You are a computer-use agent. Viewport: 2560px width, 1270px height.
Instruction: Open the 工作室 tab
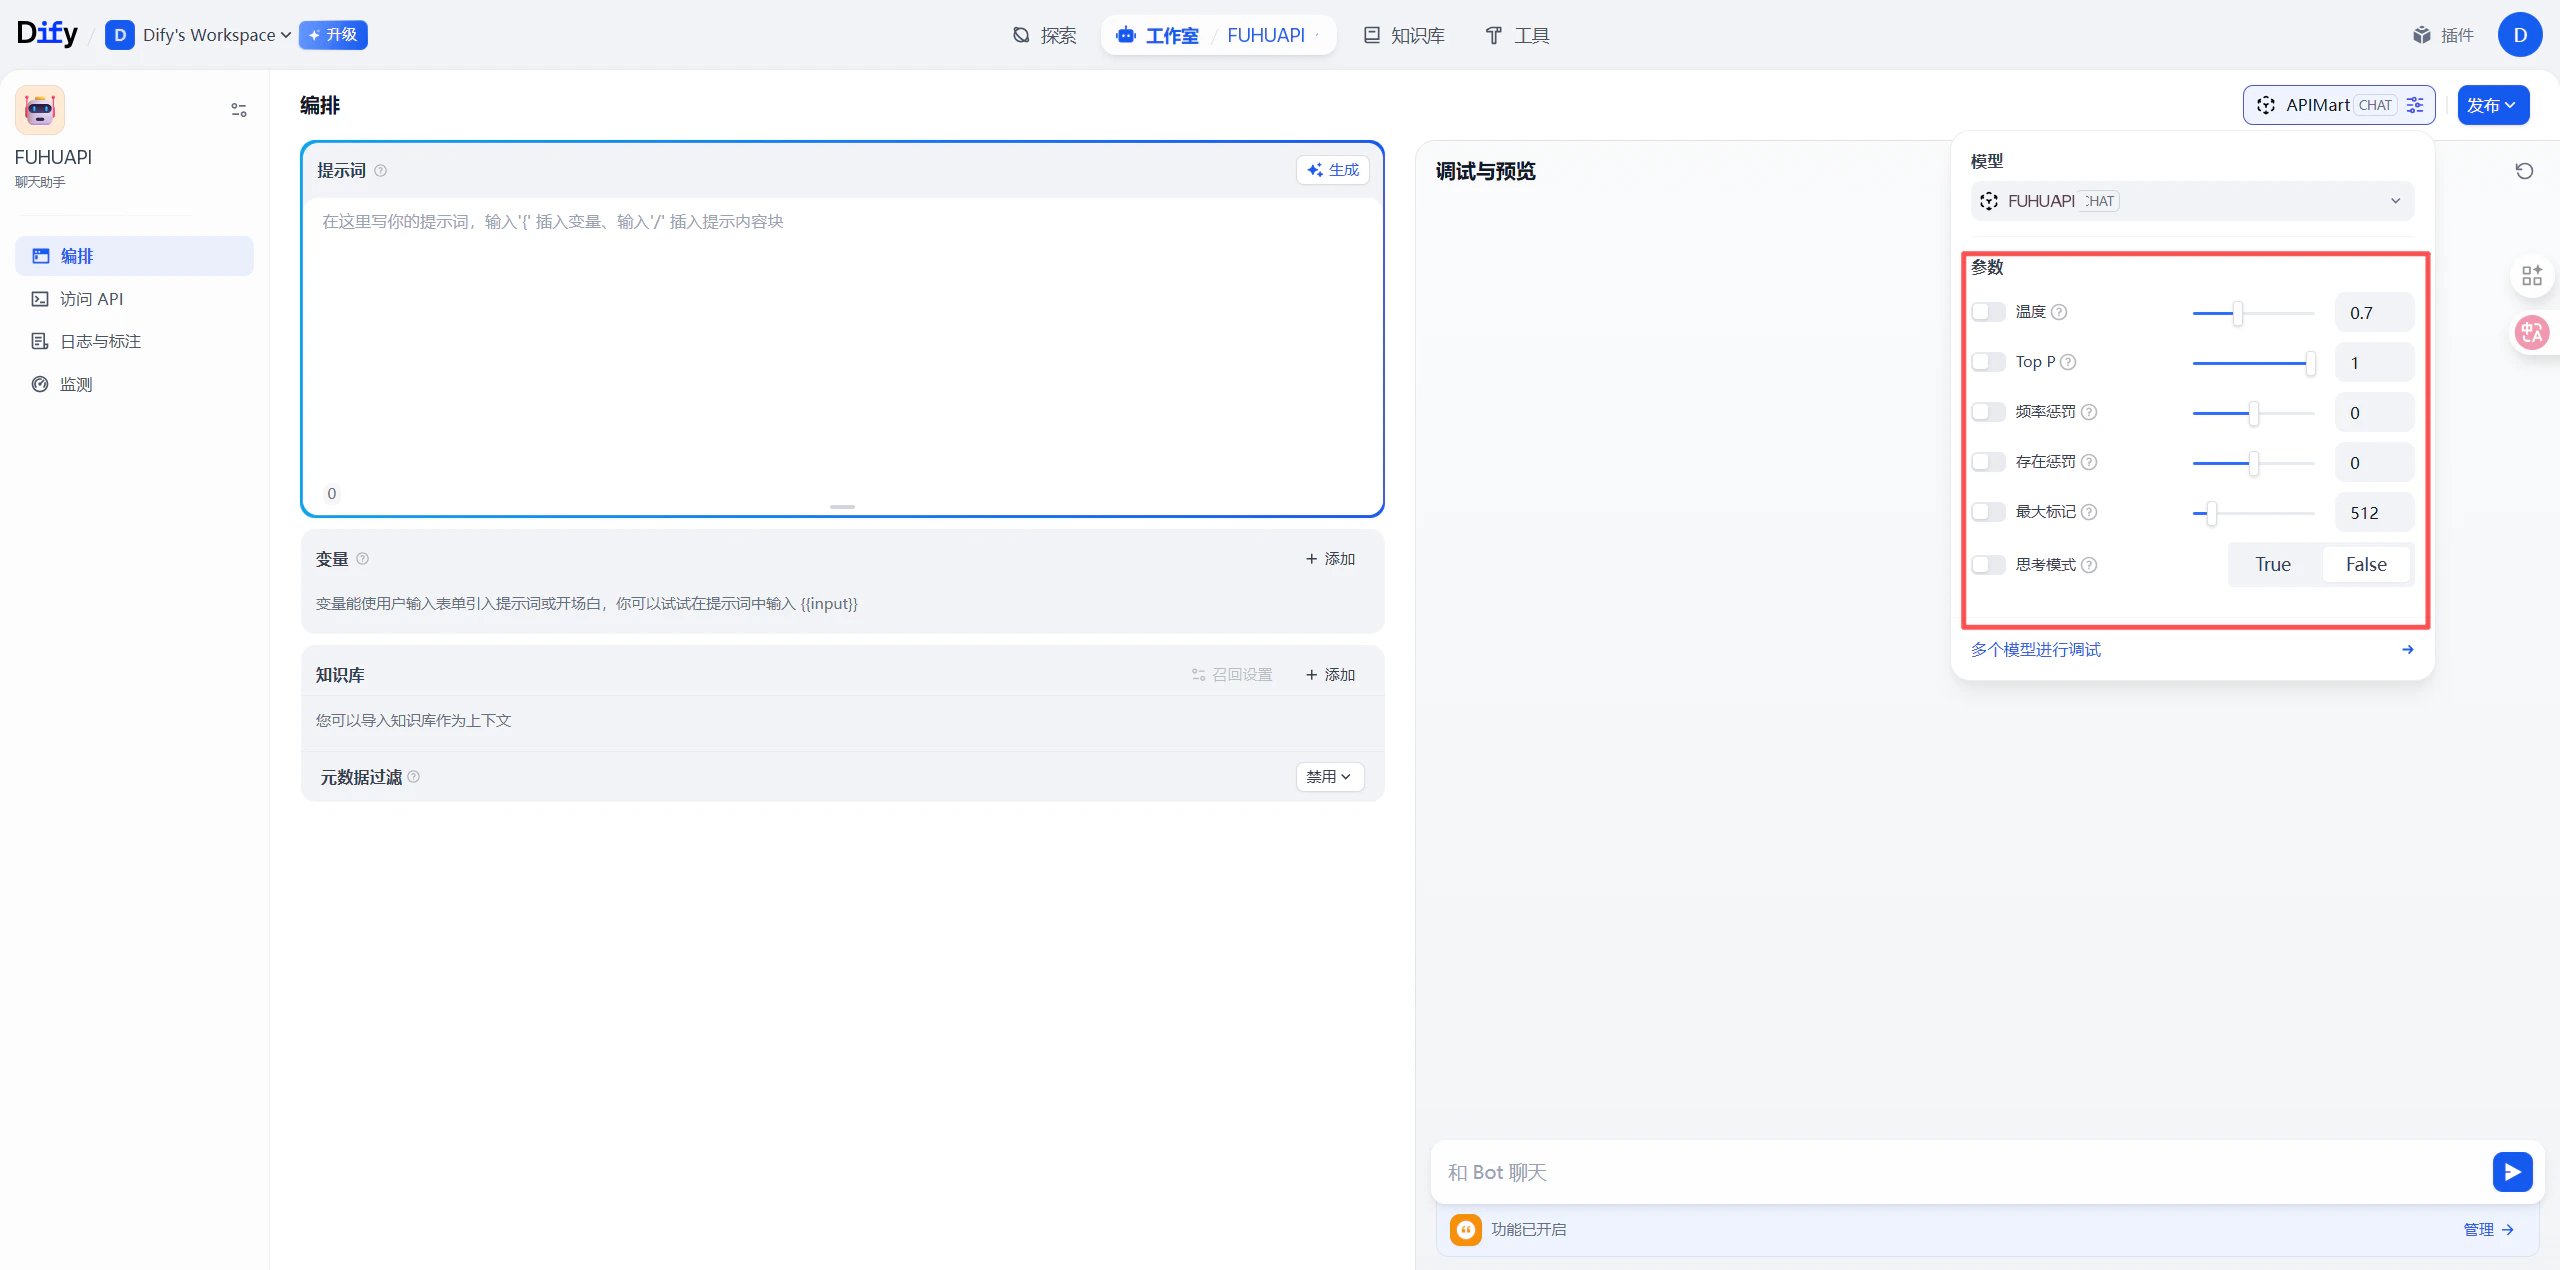click(1158, 35)
